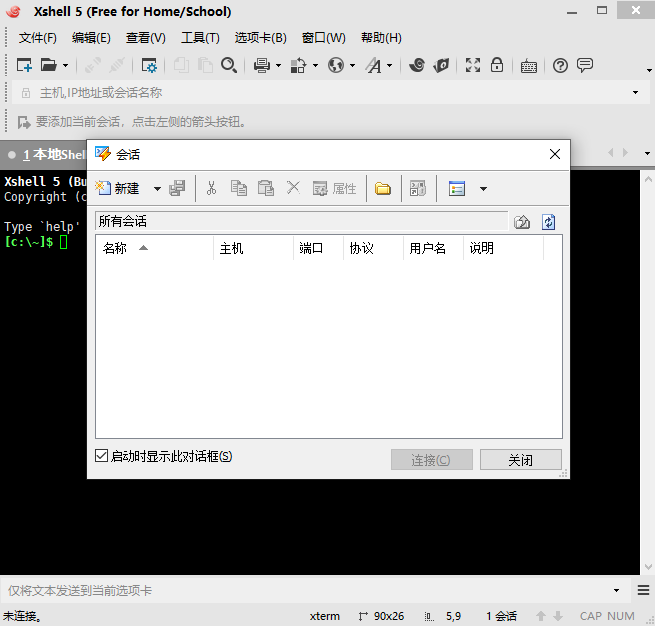Click the 属性 properties button in dialog
655x626 pixels.
coord(334,189)
